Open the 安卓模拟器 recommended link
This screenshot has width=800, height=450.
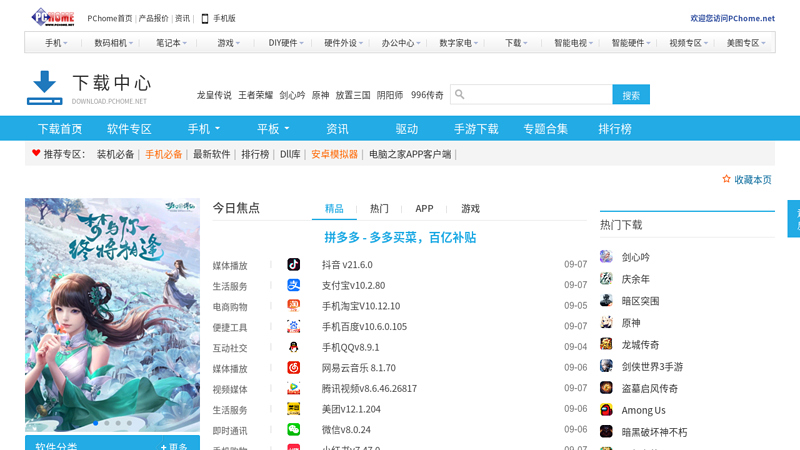point(334,154)
